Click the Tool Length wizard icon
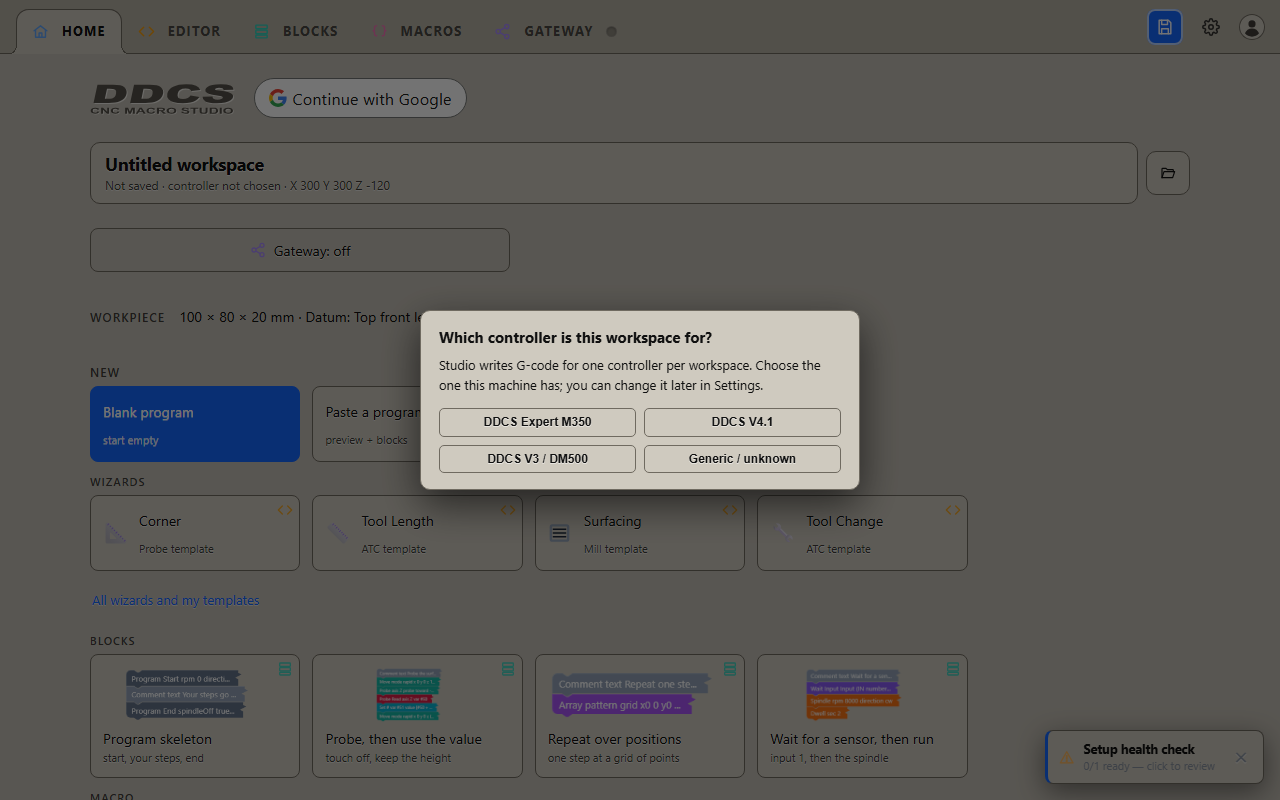Viewport: 1280px width, 800px height. [x=338, y=533]
